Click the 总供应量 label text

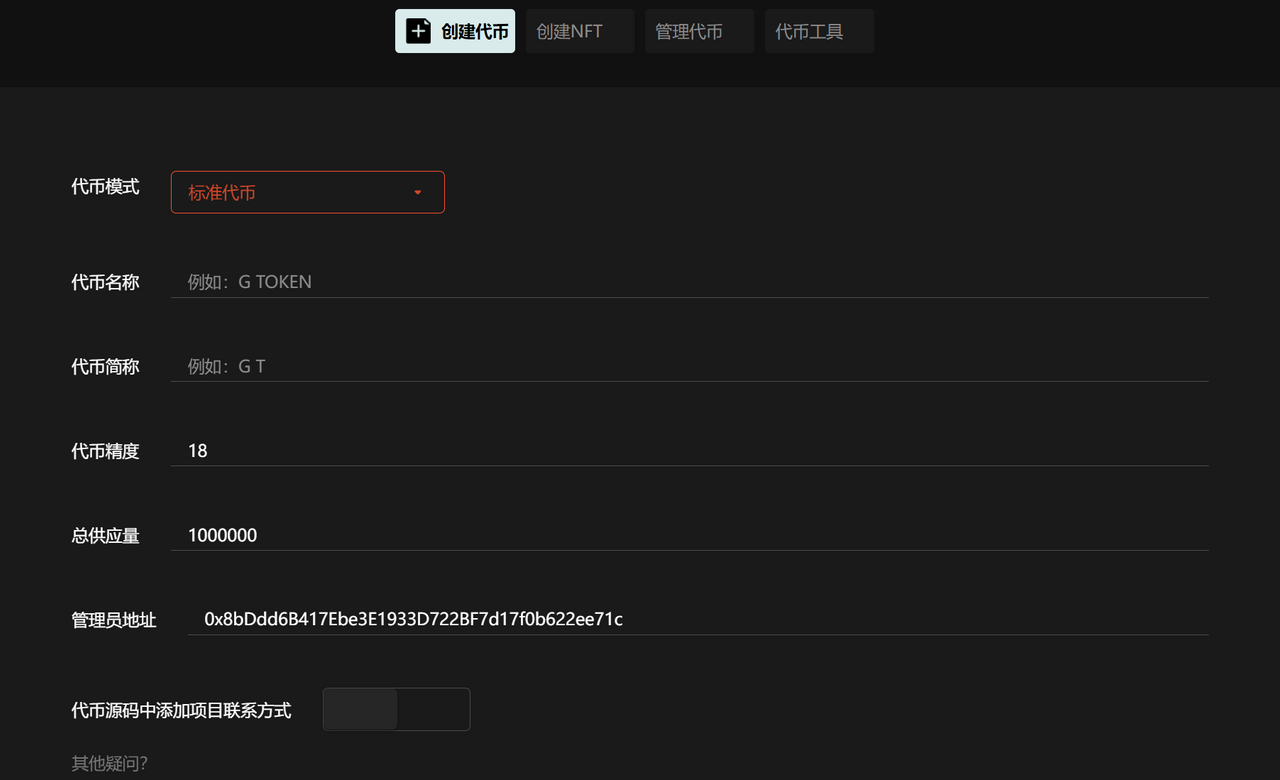pyautogui.click(x=105, y=536)
